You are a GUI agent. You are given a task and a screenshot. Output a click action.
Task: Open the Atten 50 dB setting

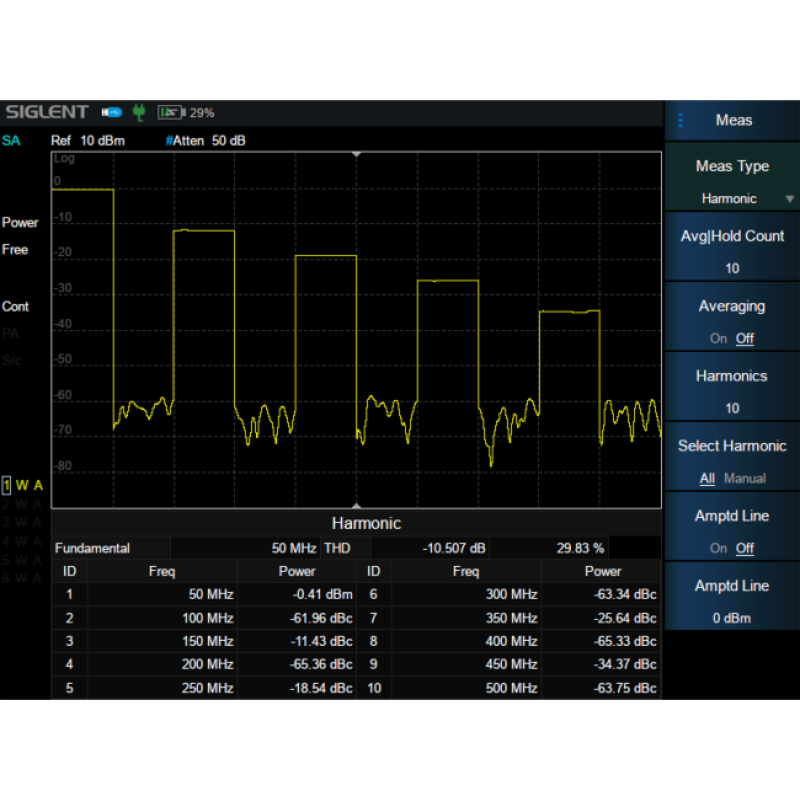(x=206, y=141)
